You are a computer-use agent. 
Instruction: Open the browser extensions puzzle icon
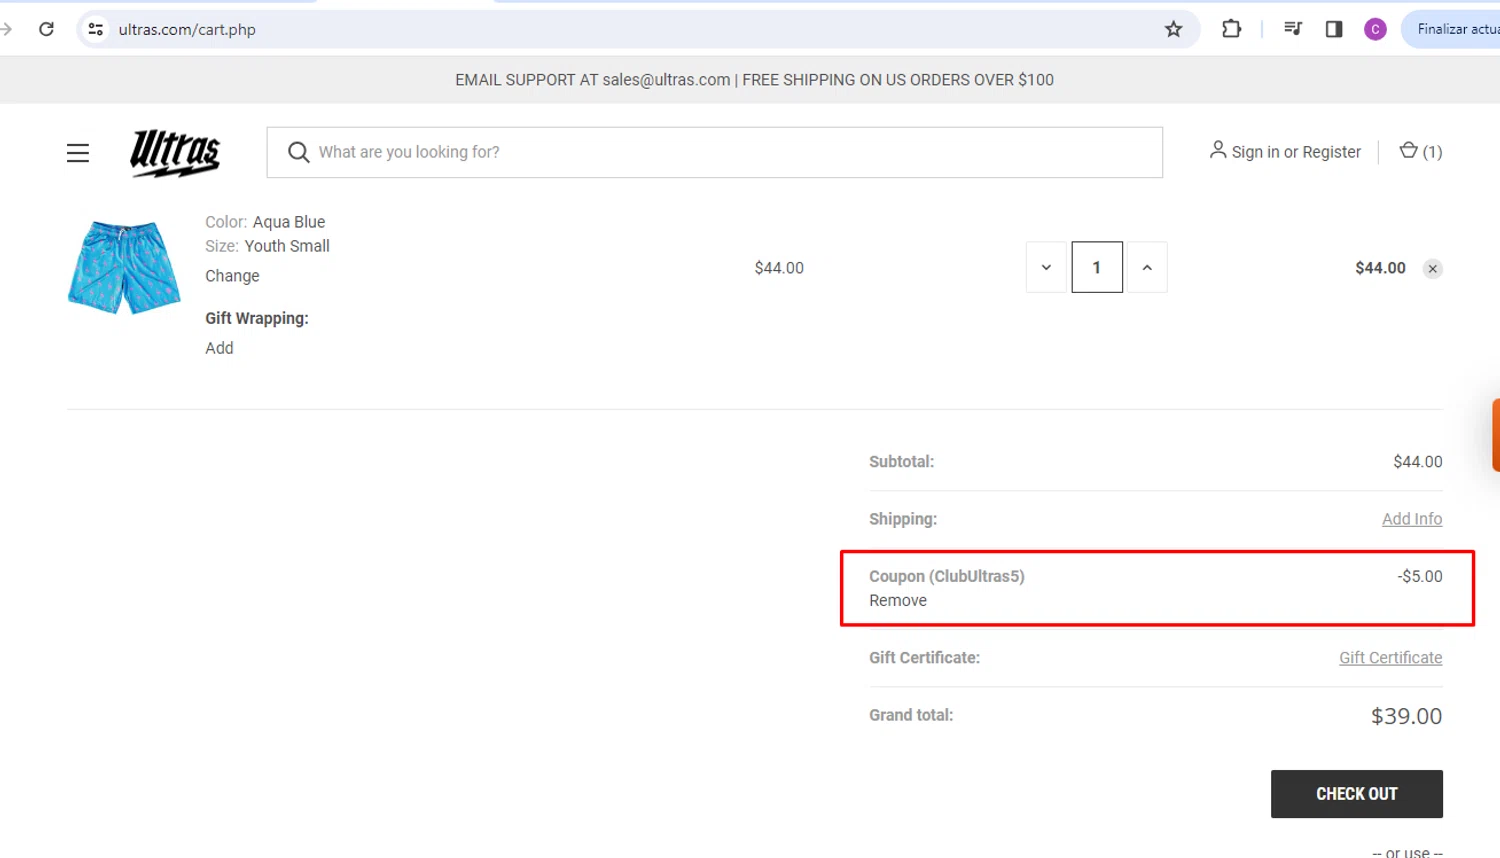(1232, 29)
